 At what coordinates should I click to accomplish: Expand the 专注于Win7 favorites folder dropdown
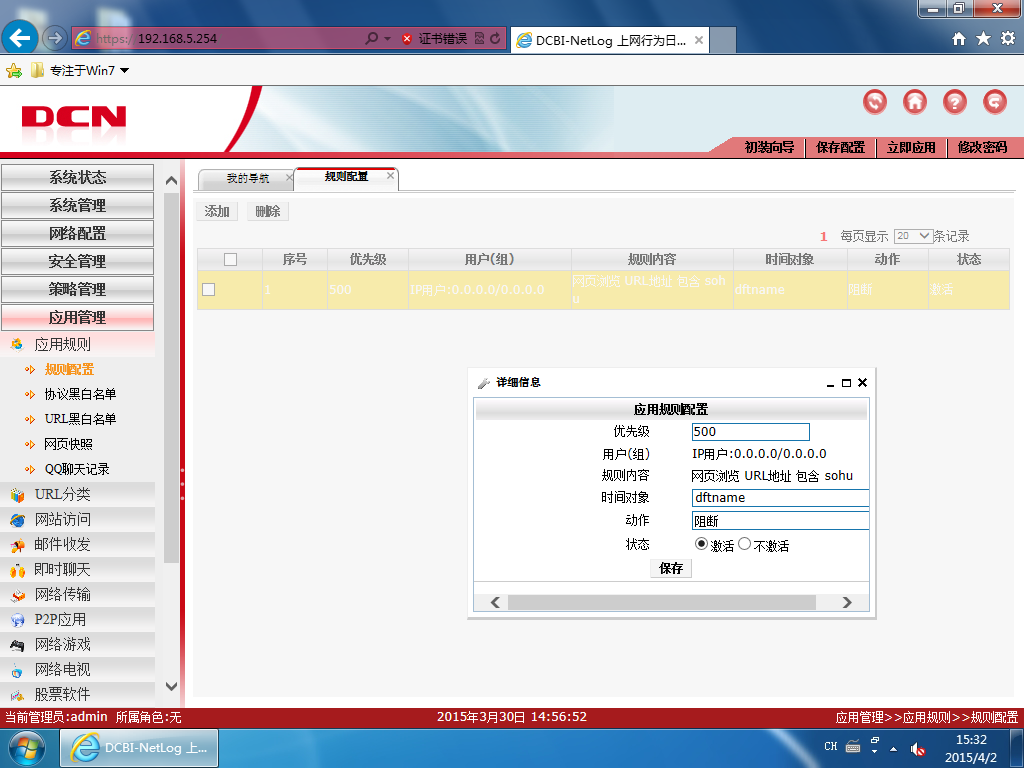tap(125, 71)
